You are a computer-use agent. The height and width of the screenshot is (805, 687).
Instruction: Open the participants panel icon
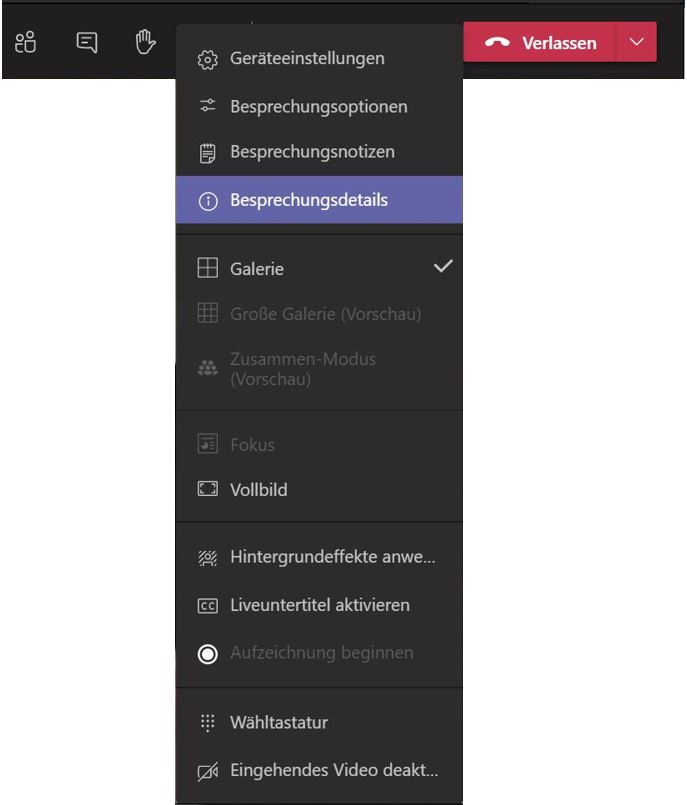tap(26, 42)
